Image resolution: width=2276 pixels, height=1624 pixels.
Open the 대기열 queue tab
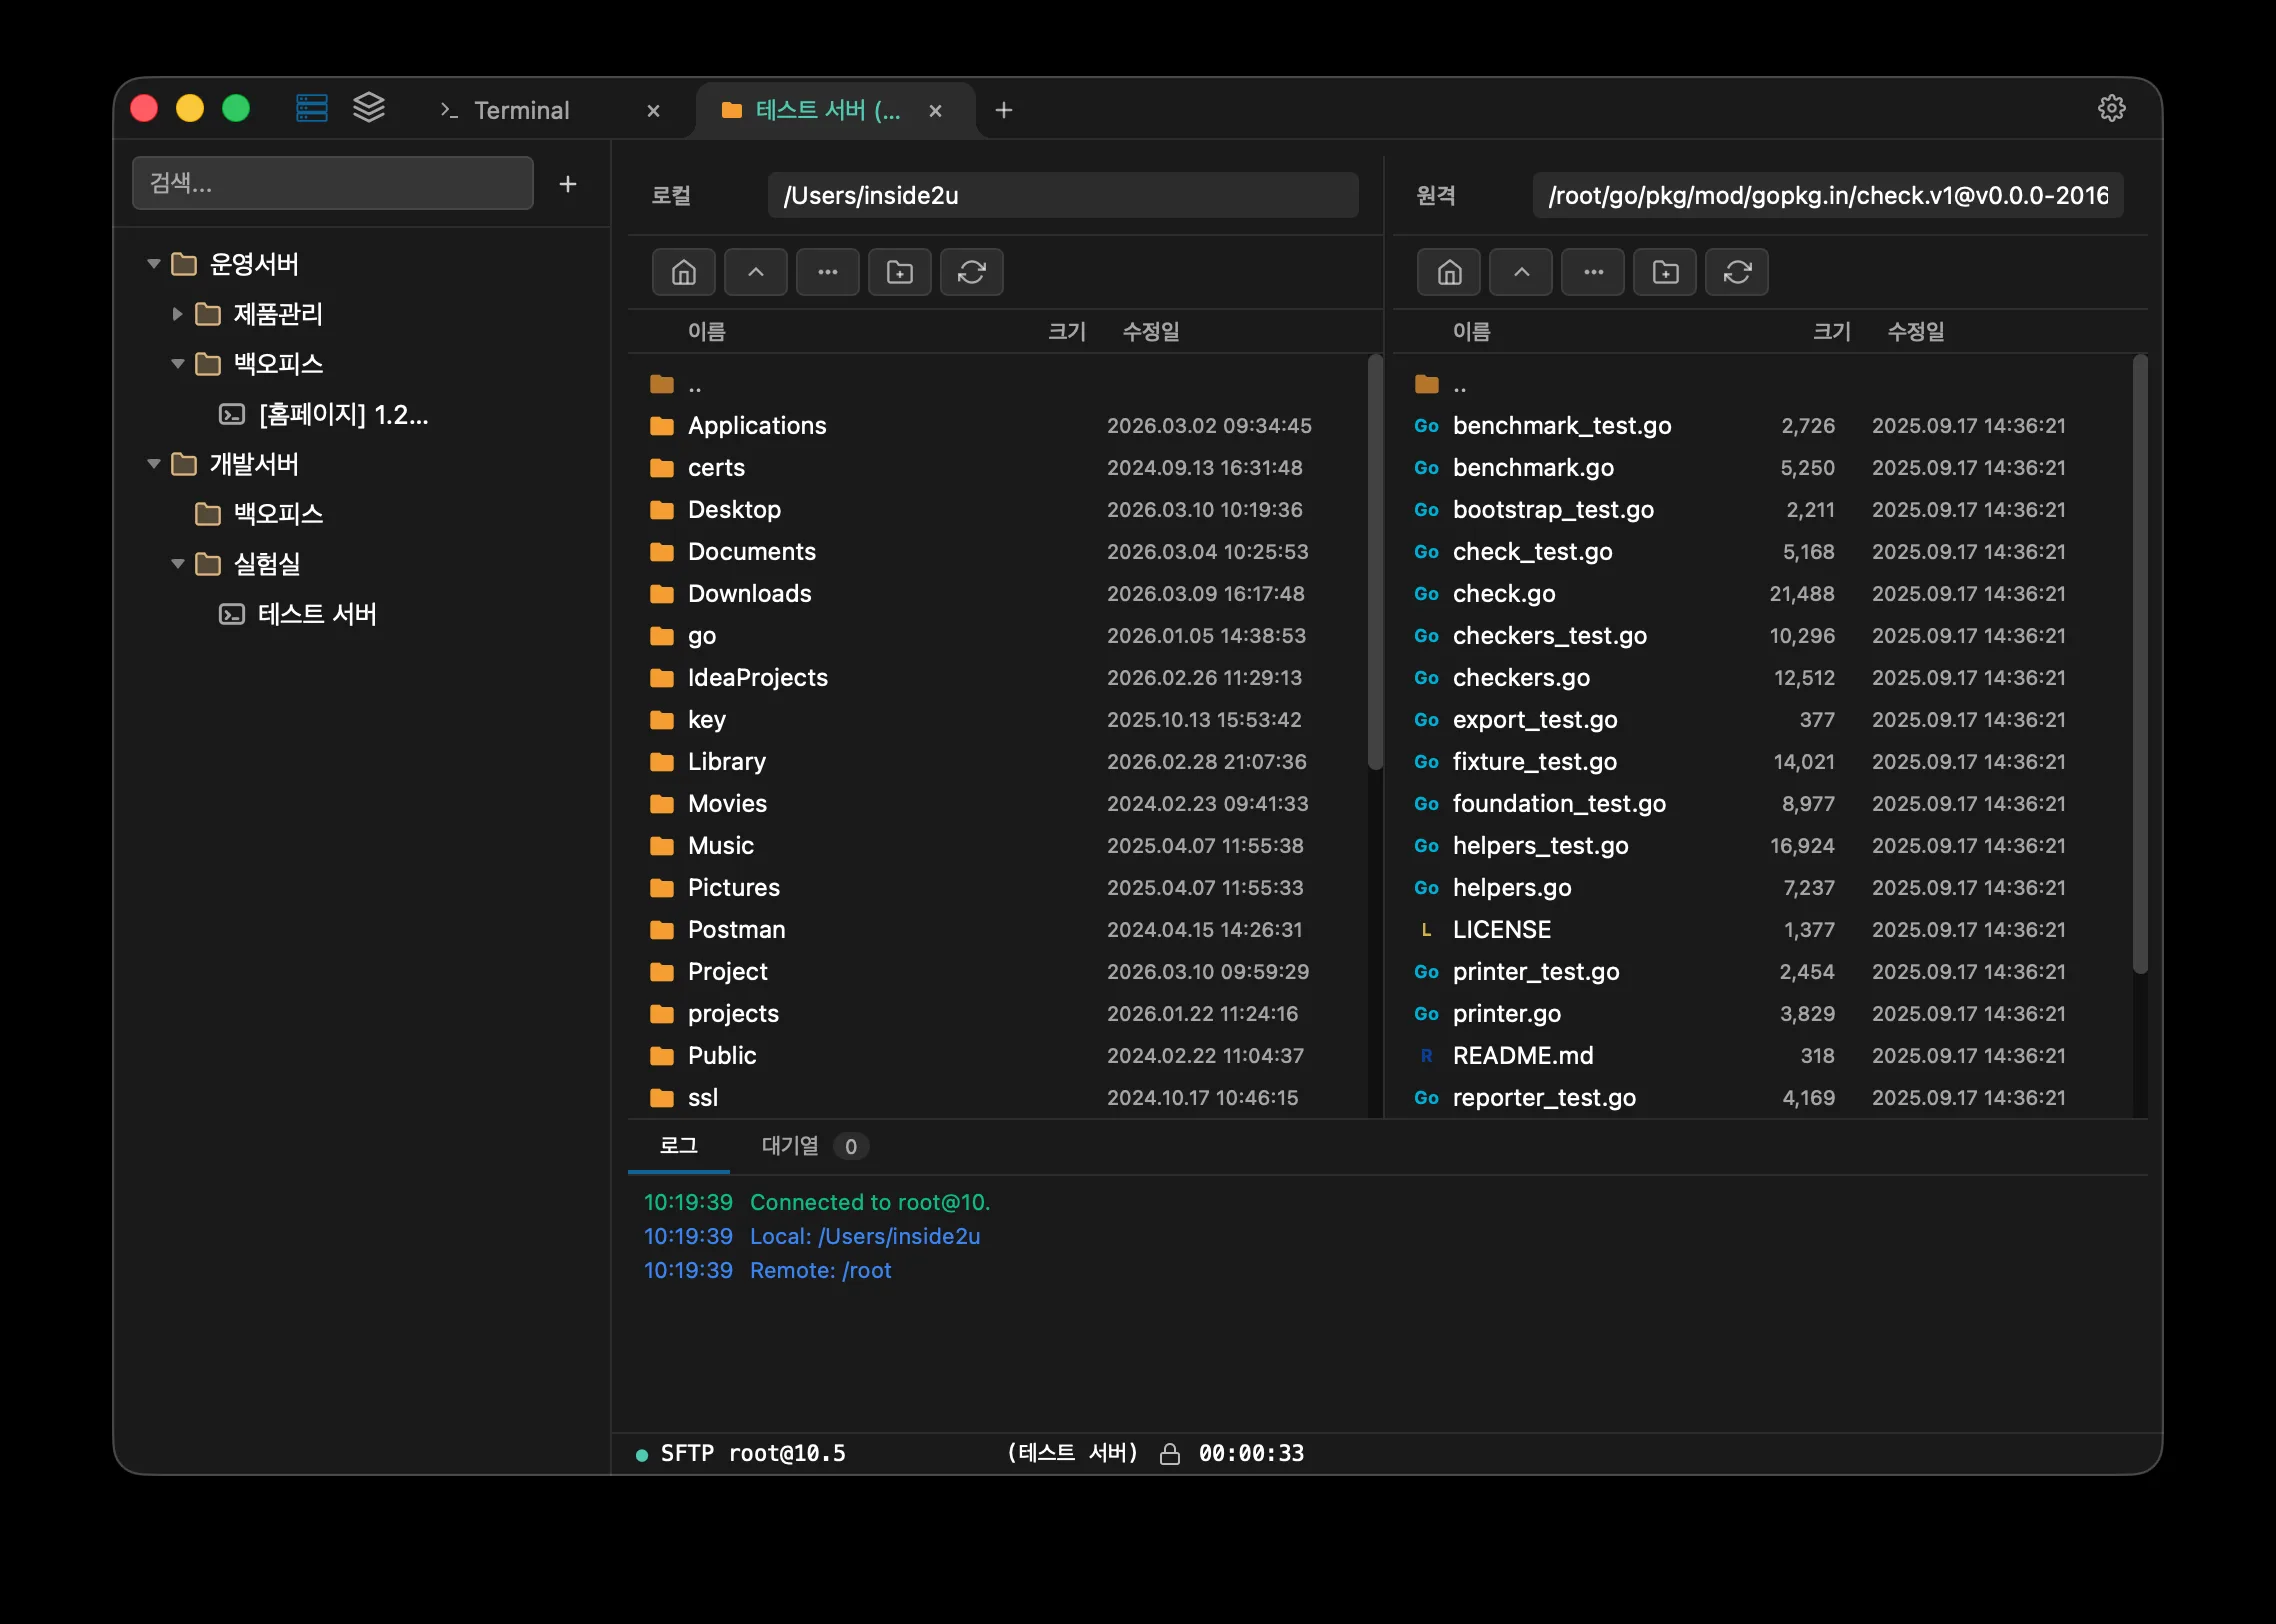tap(790, 1146)
